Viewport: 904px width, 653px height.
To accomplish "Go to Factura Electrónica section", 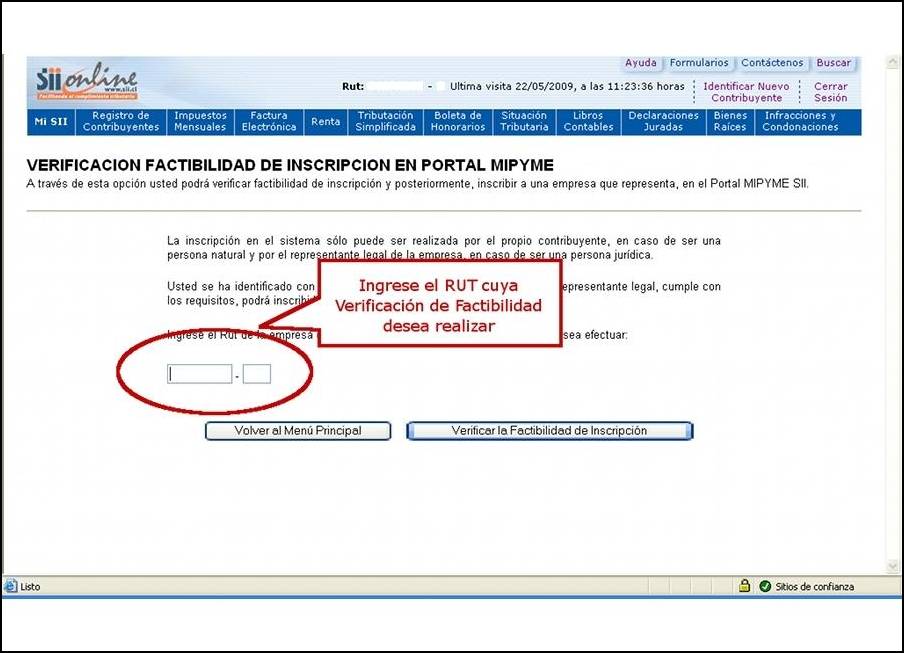I will coord(269,122).
